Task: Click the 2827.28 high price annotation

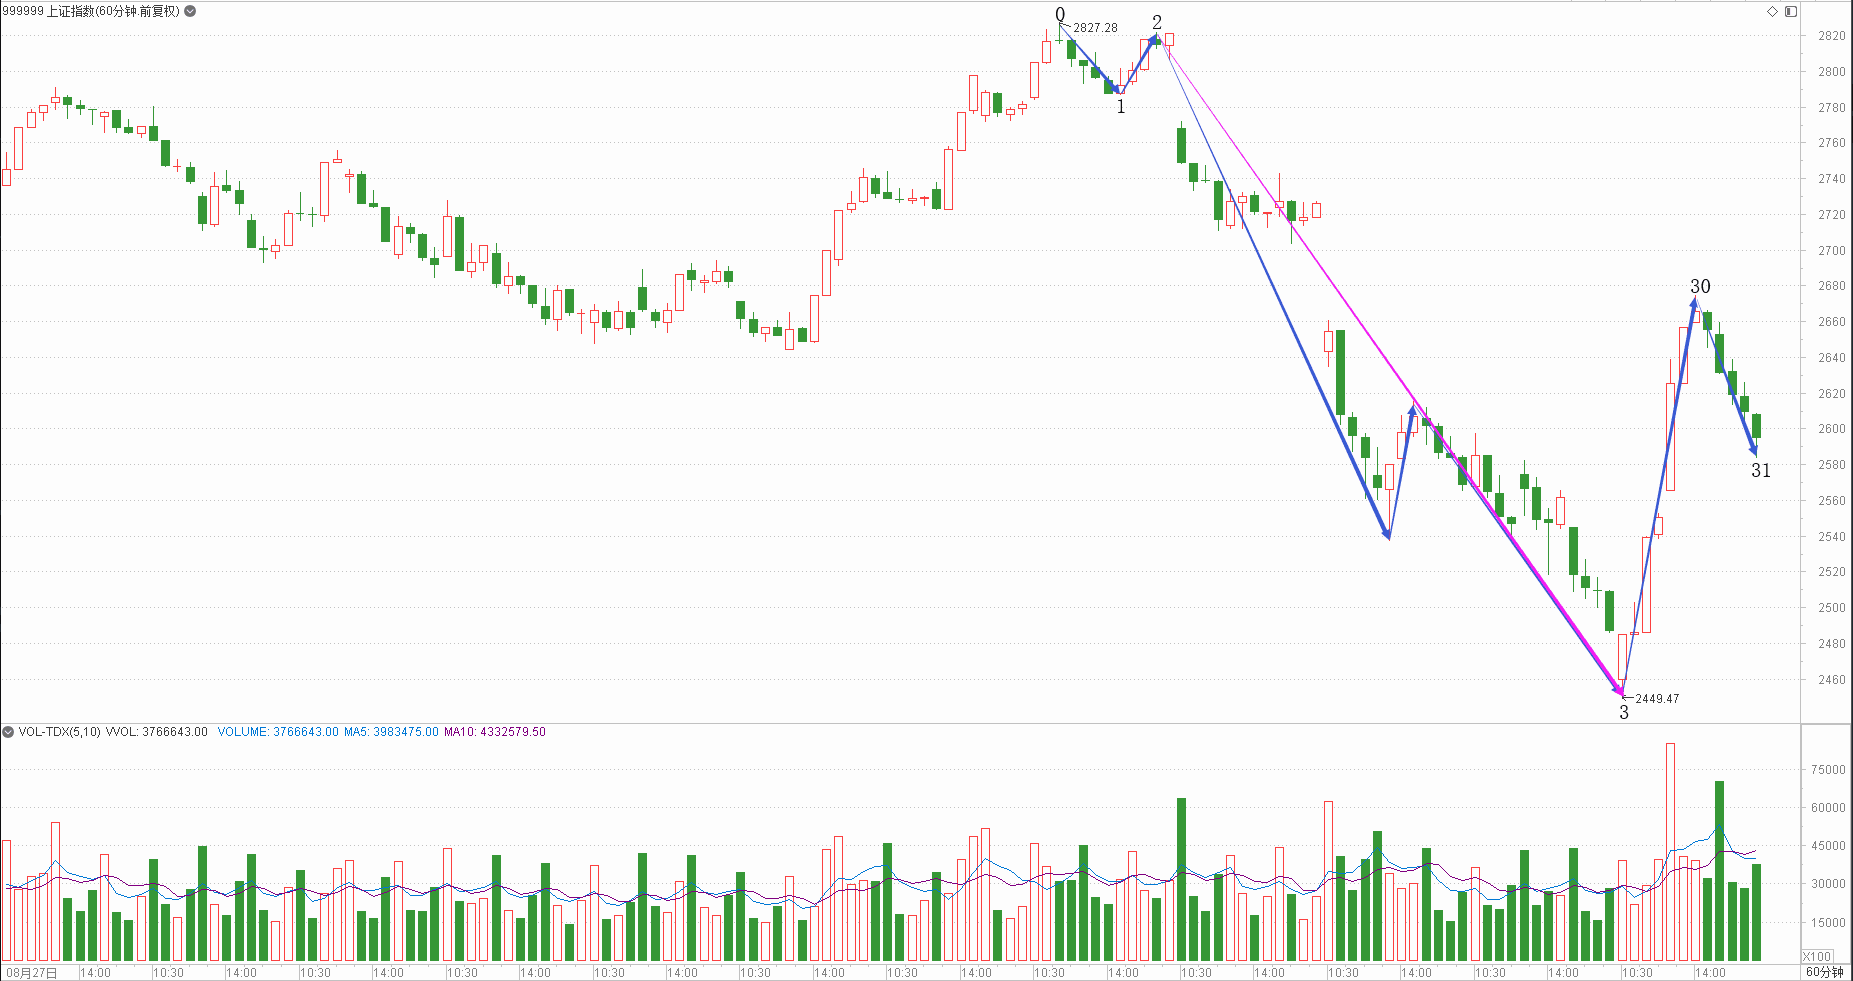Action: (1095, 28)
